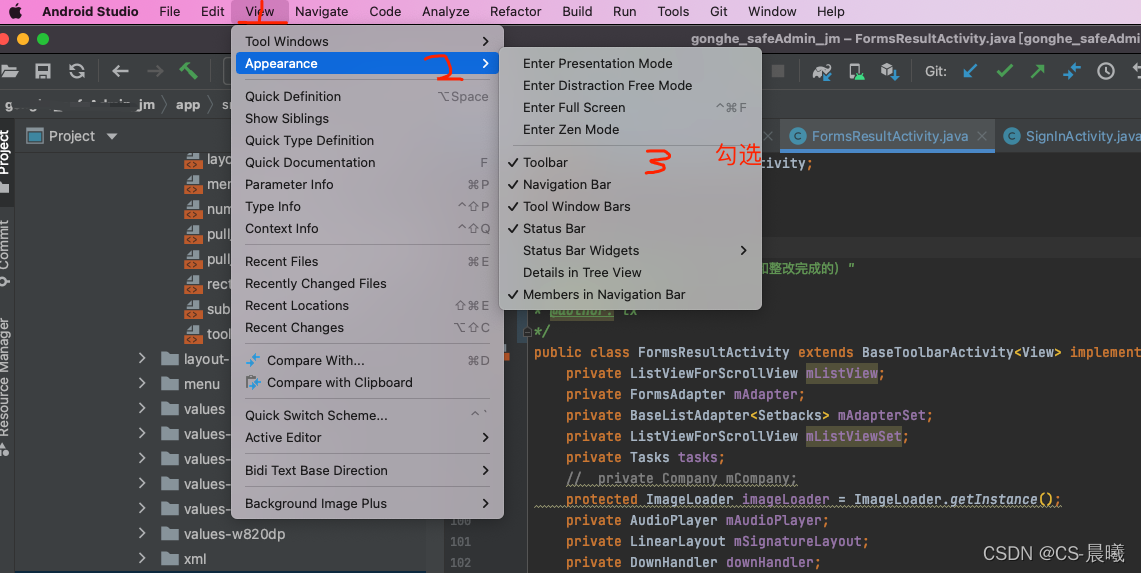Screen dimensions: 1141x573
Task: Open the Project tool window tab
Action: click(x=6, y=160)
